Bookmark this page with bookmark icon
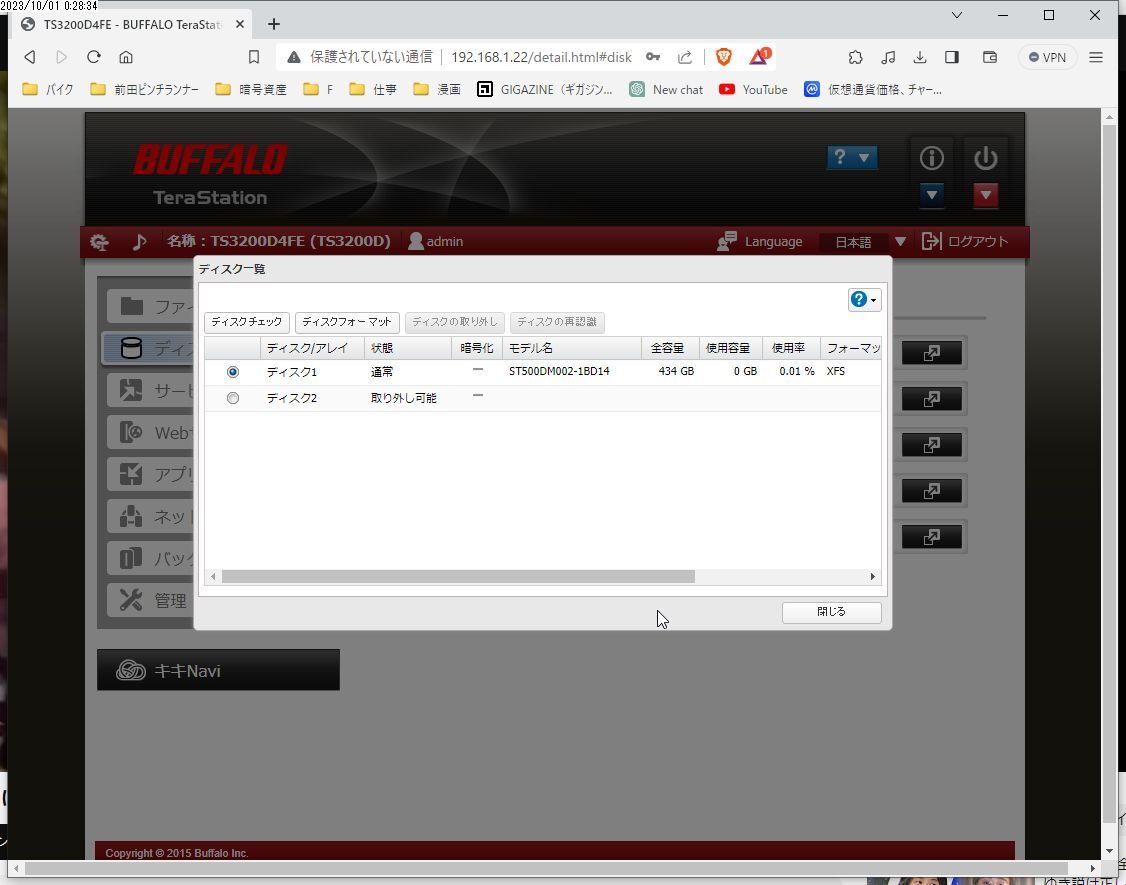1126x885 pixels. pos(253,57)
